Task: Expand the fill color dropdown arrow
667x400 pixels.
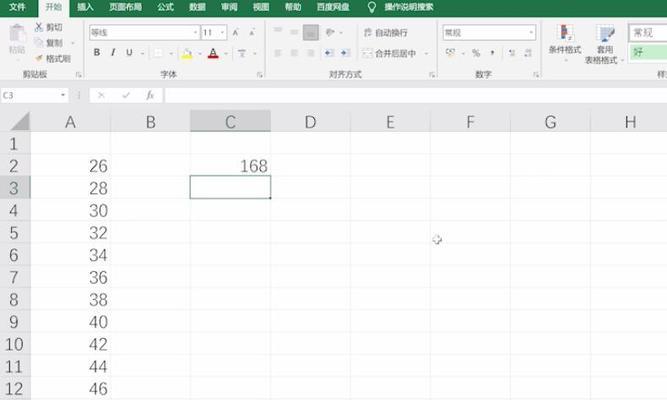Action: click(200, 54)
